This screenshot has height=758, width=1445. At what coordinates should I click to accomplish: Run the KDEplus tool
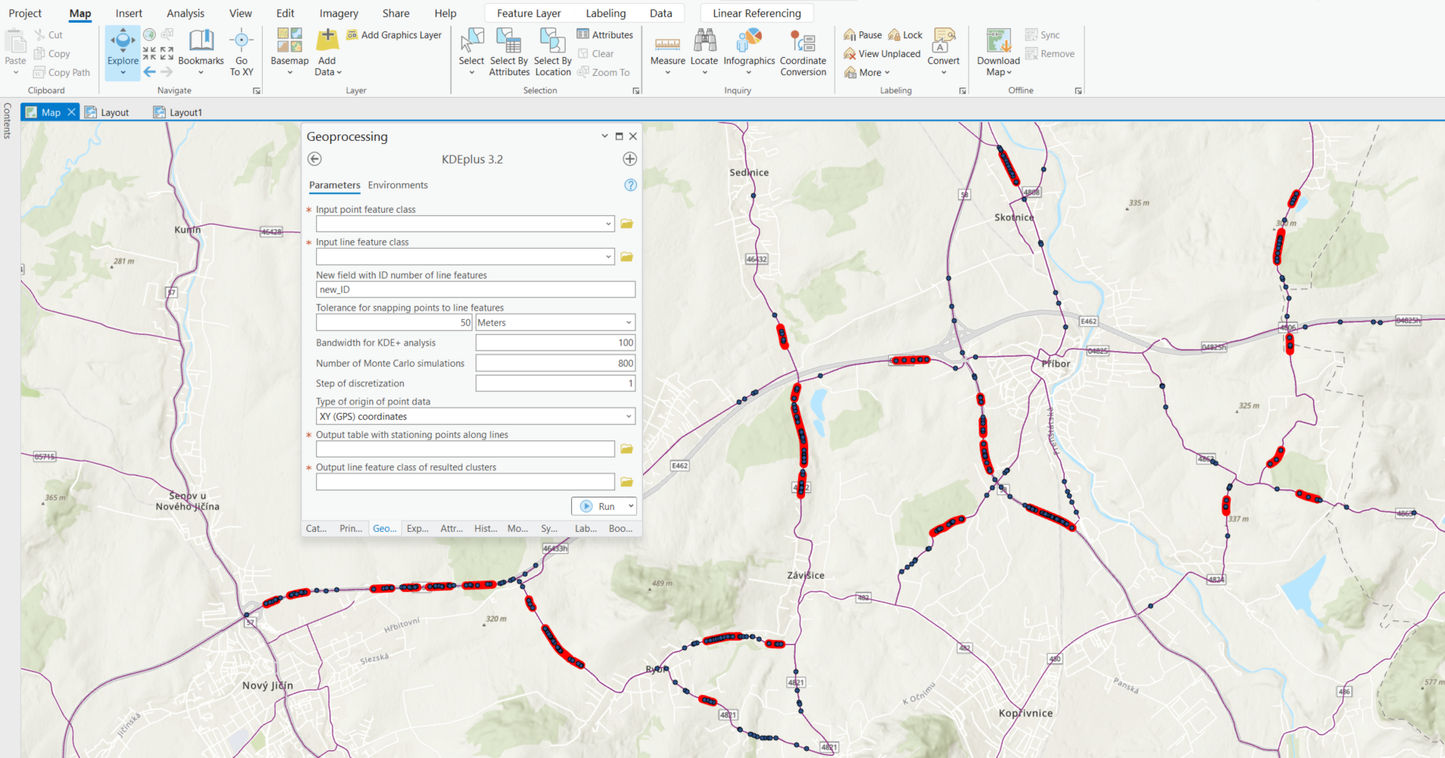[x=597, y=506]
